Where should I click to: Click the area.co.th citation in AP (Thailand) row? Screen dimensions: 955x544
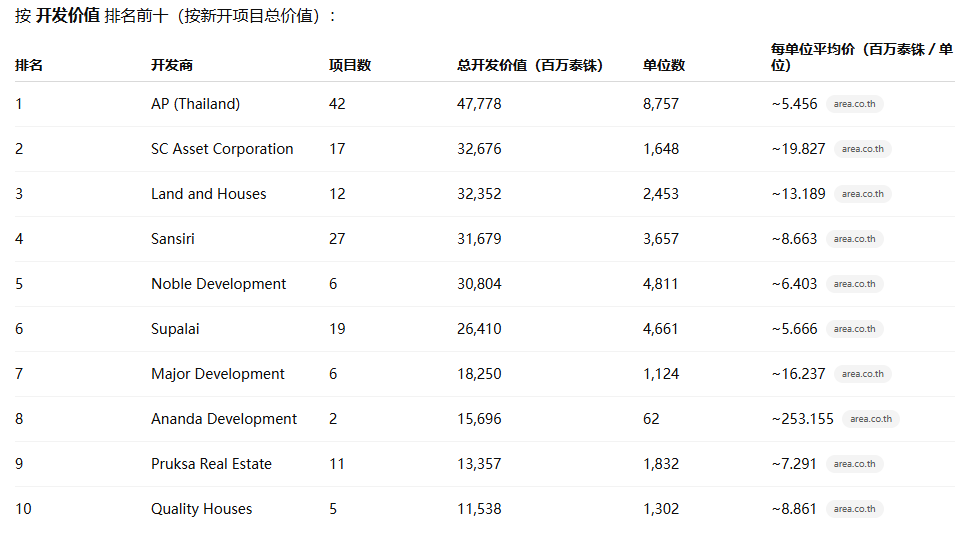(x=854, y=104)
